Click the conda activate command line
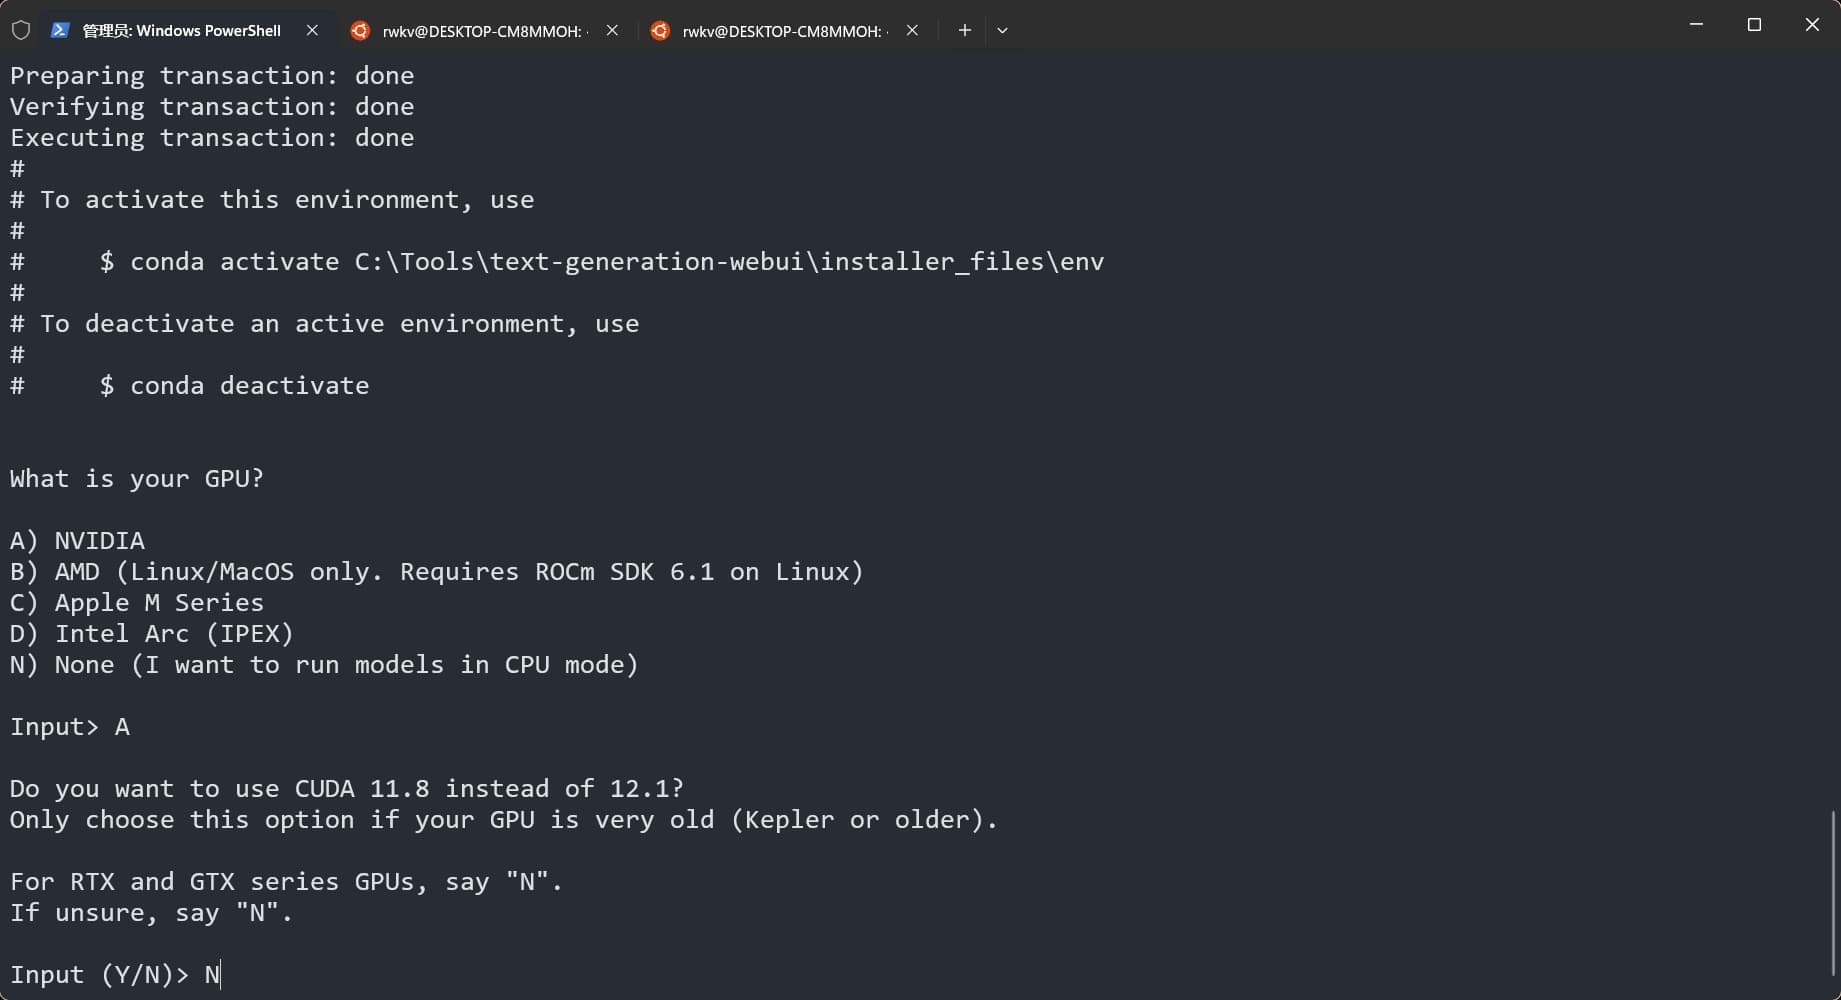Screen dimensions: 1841x1000 602,261
